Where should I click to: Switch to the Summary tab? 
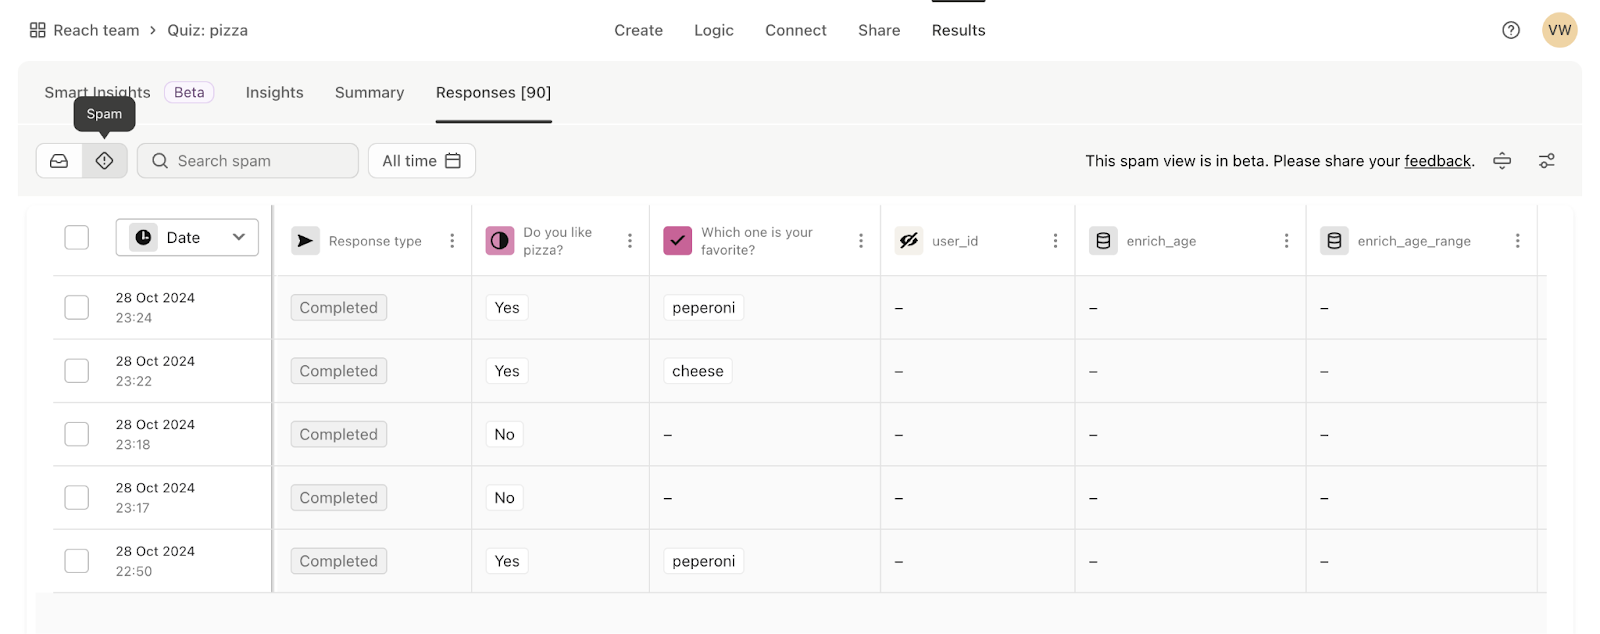point(369,92)
